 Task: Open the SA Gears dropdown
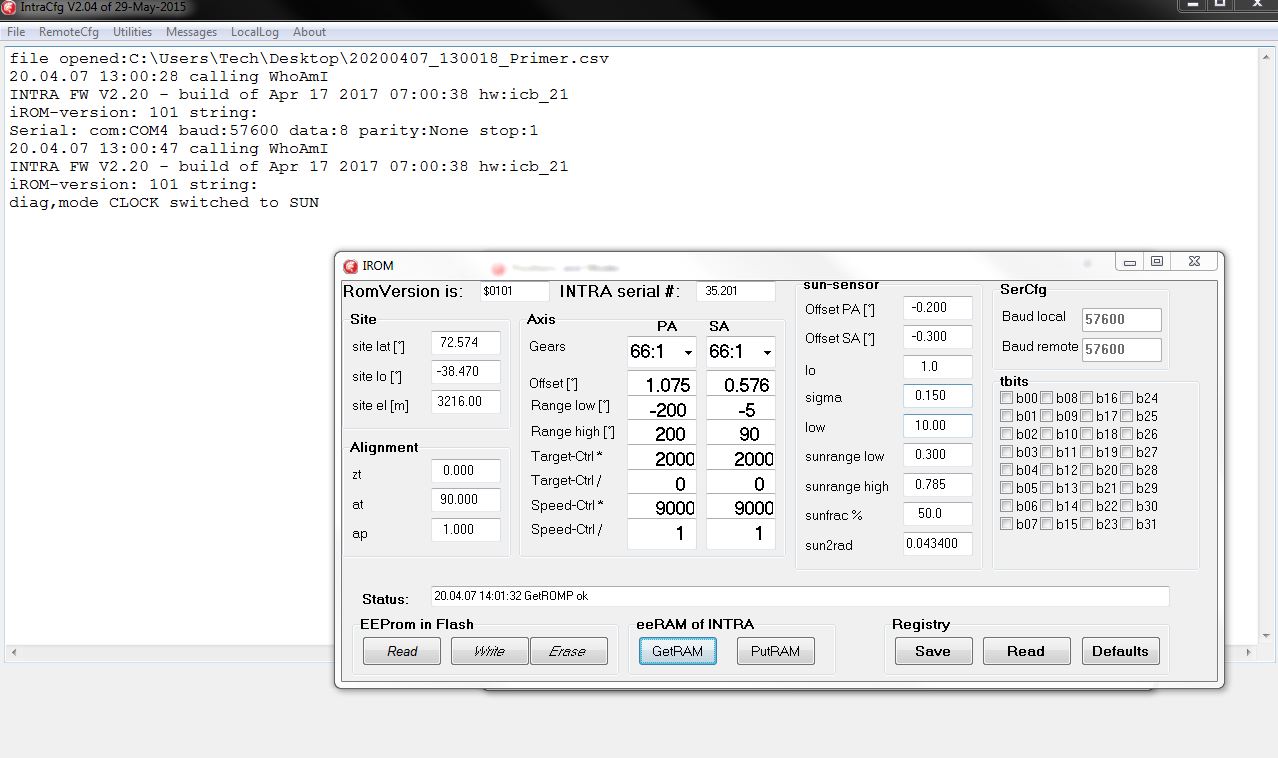pyautogui.click(x=767, y=353)
